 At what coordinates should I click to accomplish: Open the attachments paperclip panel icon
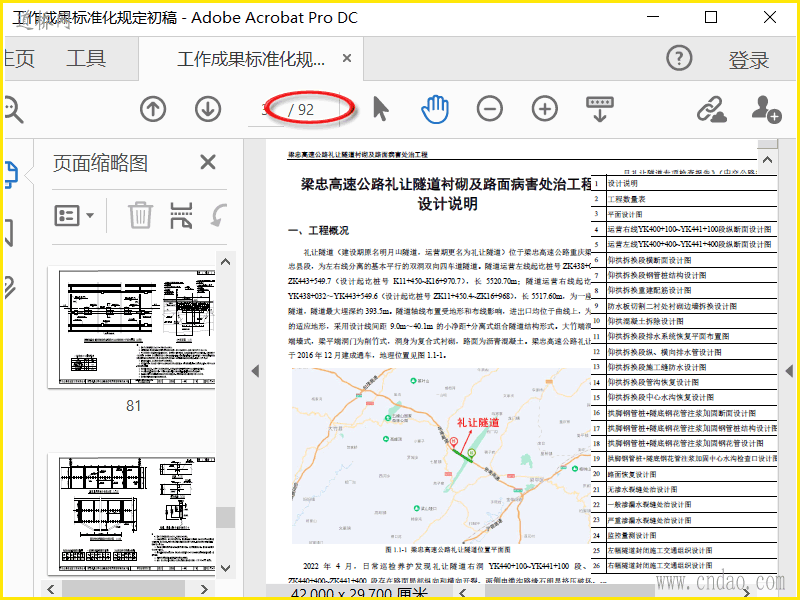pos(10,287)
